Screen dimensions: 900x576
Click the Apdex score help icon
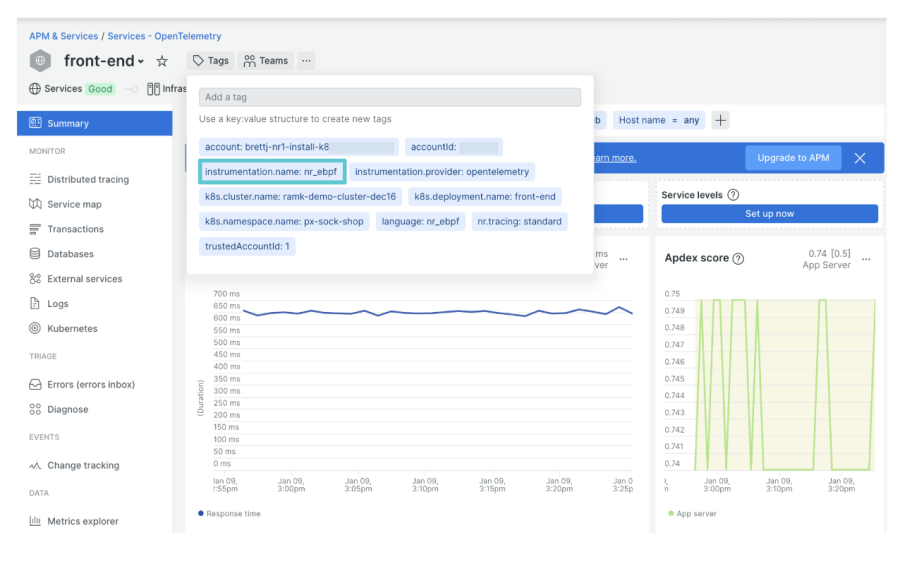[x=738, y=258]
